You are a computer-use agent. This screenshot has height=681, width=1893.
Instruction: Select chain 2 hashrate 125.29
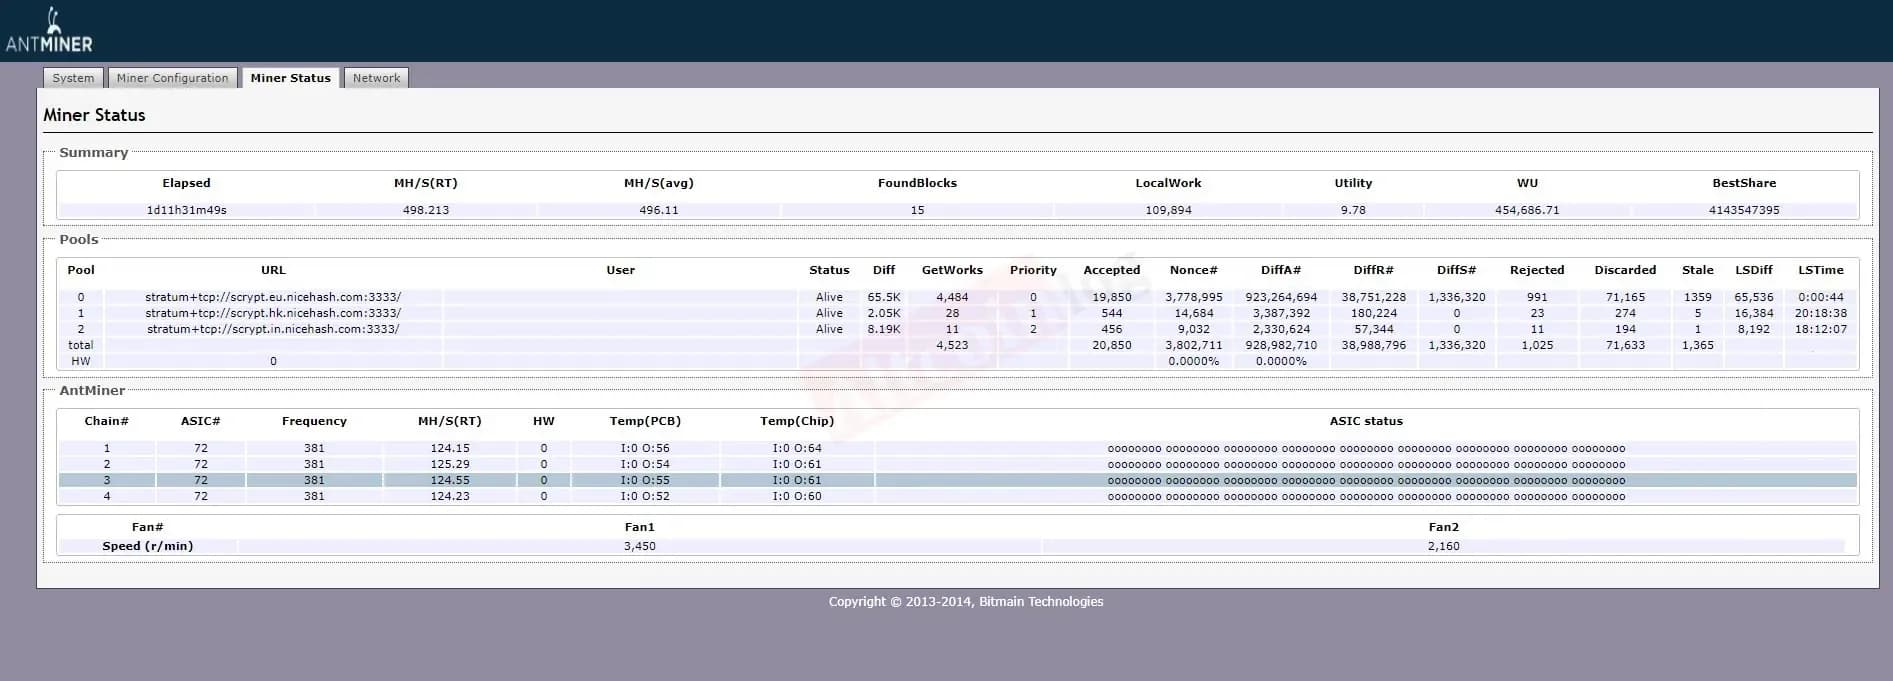[450, 464]
